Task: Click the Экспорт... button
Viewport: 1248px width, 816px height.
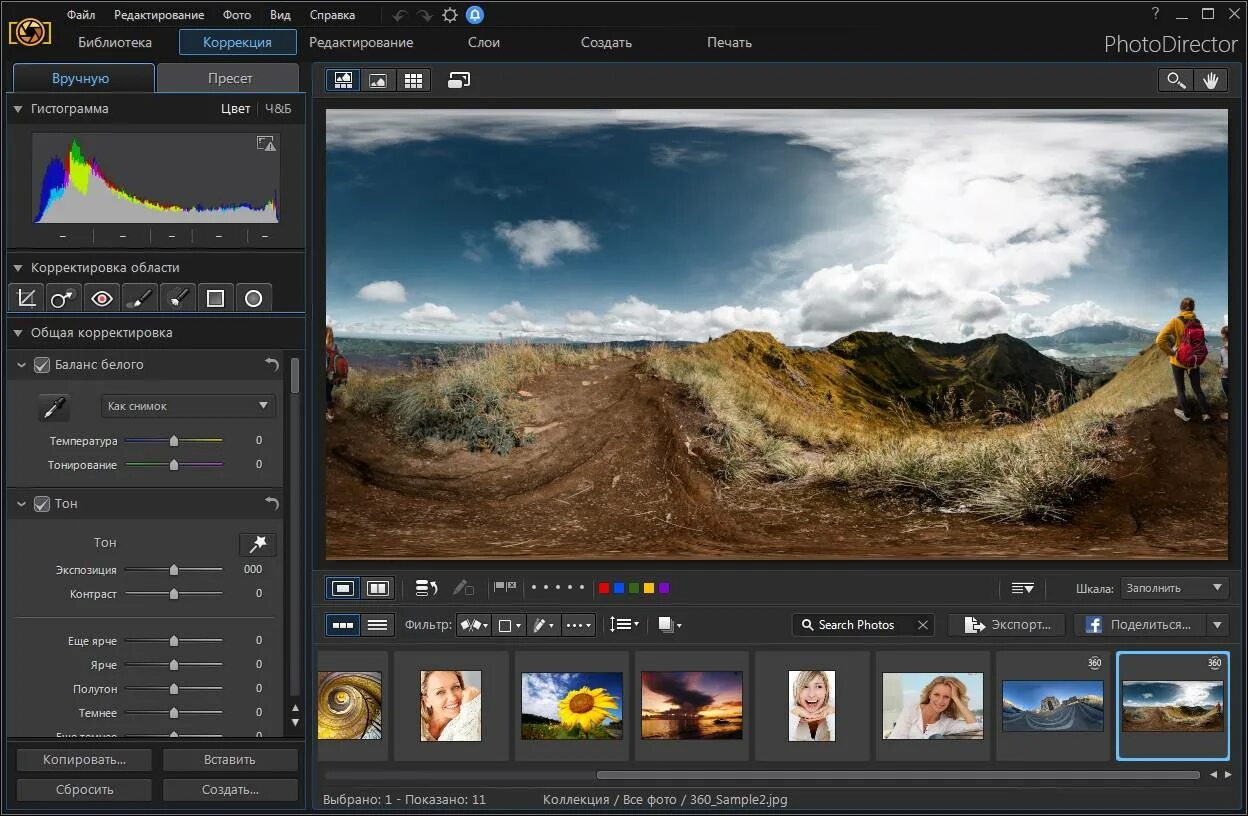Action: coord(1007,625)
